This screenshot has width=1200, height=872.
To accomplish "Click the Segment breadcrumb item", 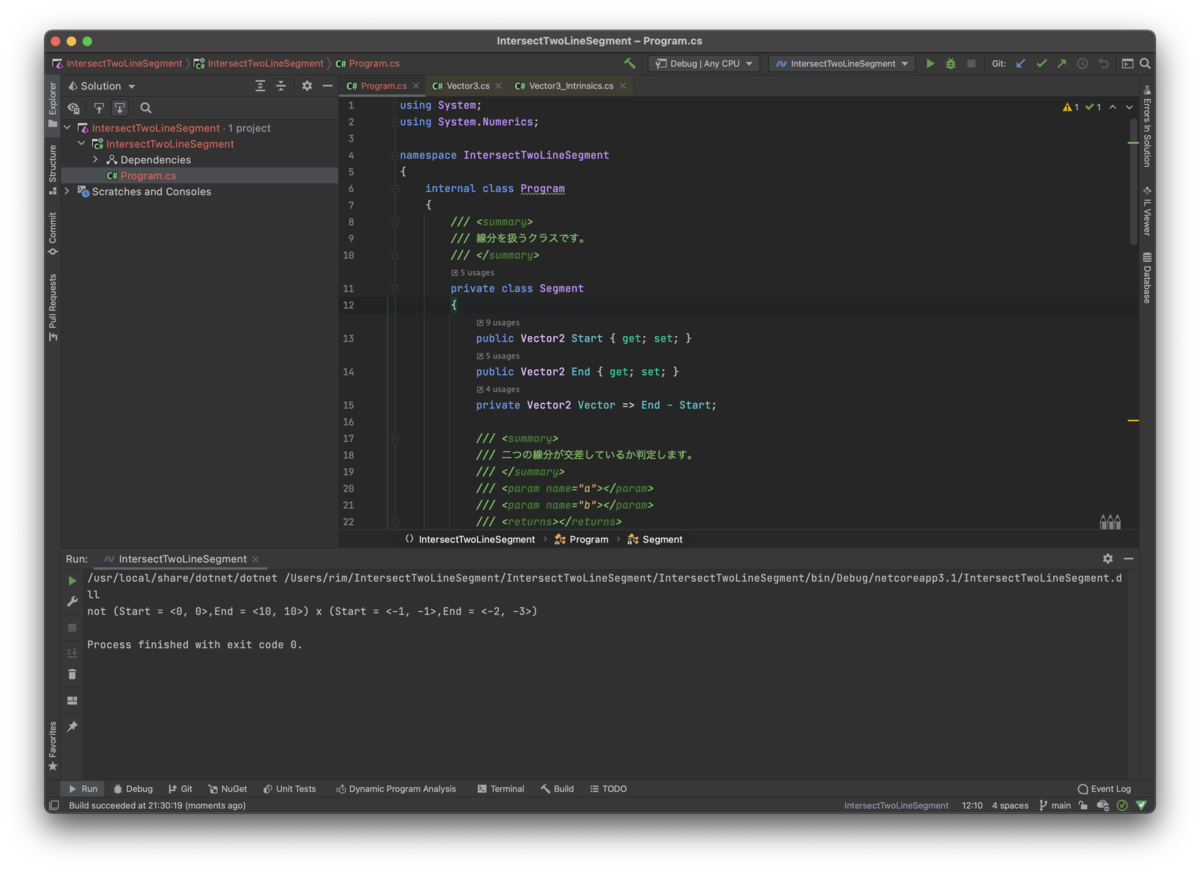I will click(x=655, y=539).
